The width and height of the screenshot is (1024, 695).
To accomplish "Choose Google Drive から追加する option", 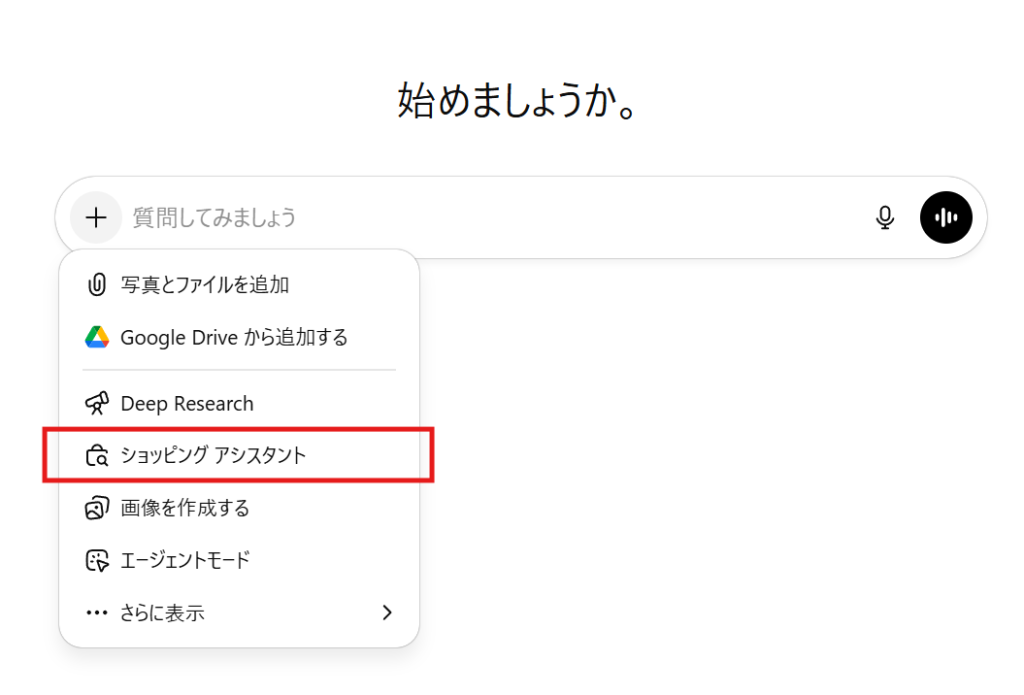I will point(234,338).
